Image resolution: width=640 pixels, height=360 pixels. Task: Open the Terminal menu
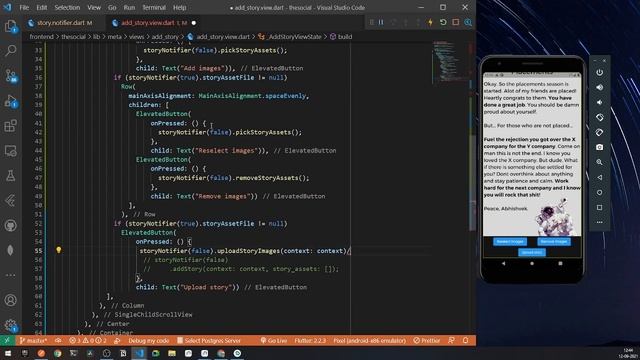pyautogui.click(x=154, y=7)
